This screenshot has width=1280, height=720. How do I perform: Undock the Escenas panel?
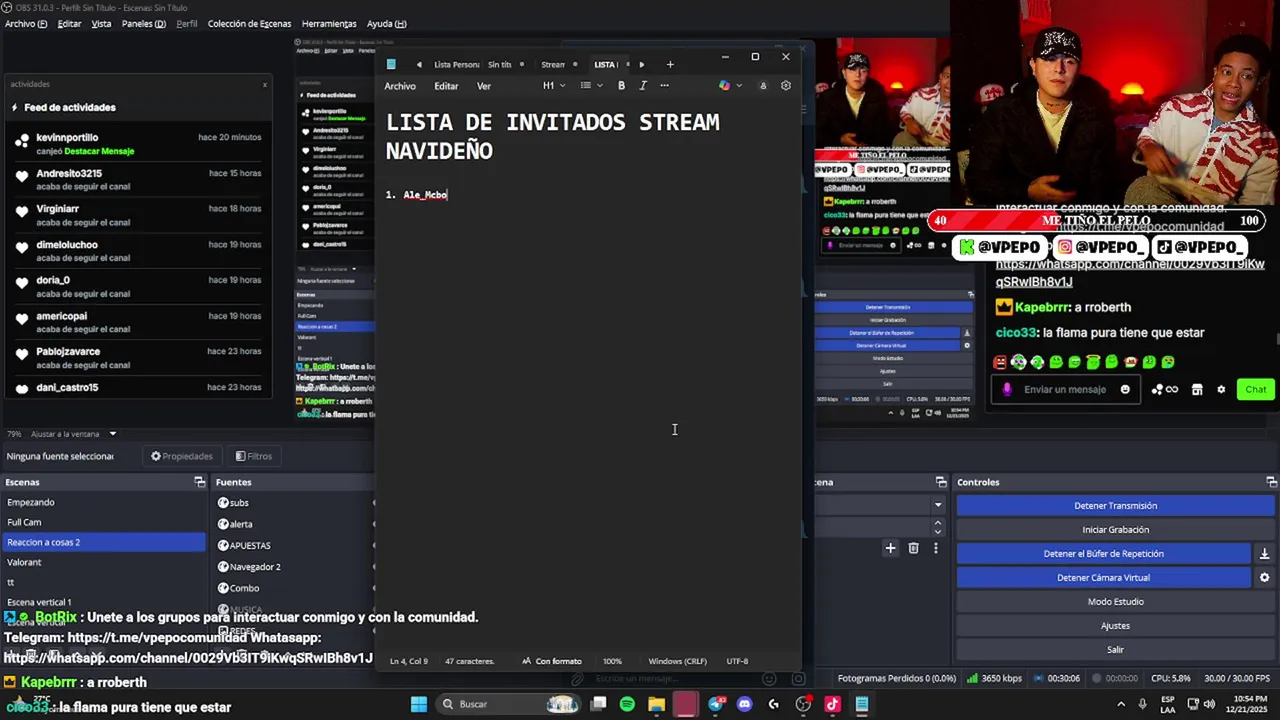[199, 482]
